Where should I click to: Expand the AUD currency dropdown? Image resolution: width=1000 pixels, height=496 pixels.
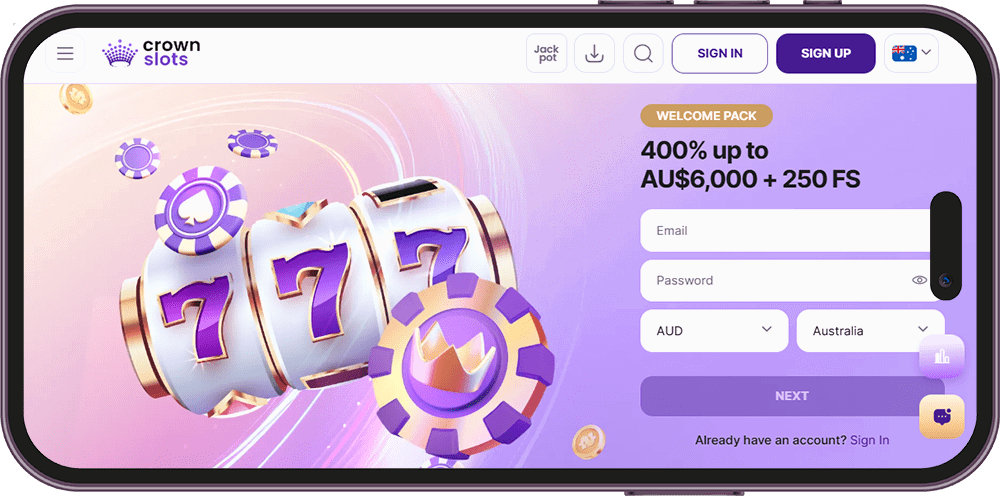(x=714, y=331)
